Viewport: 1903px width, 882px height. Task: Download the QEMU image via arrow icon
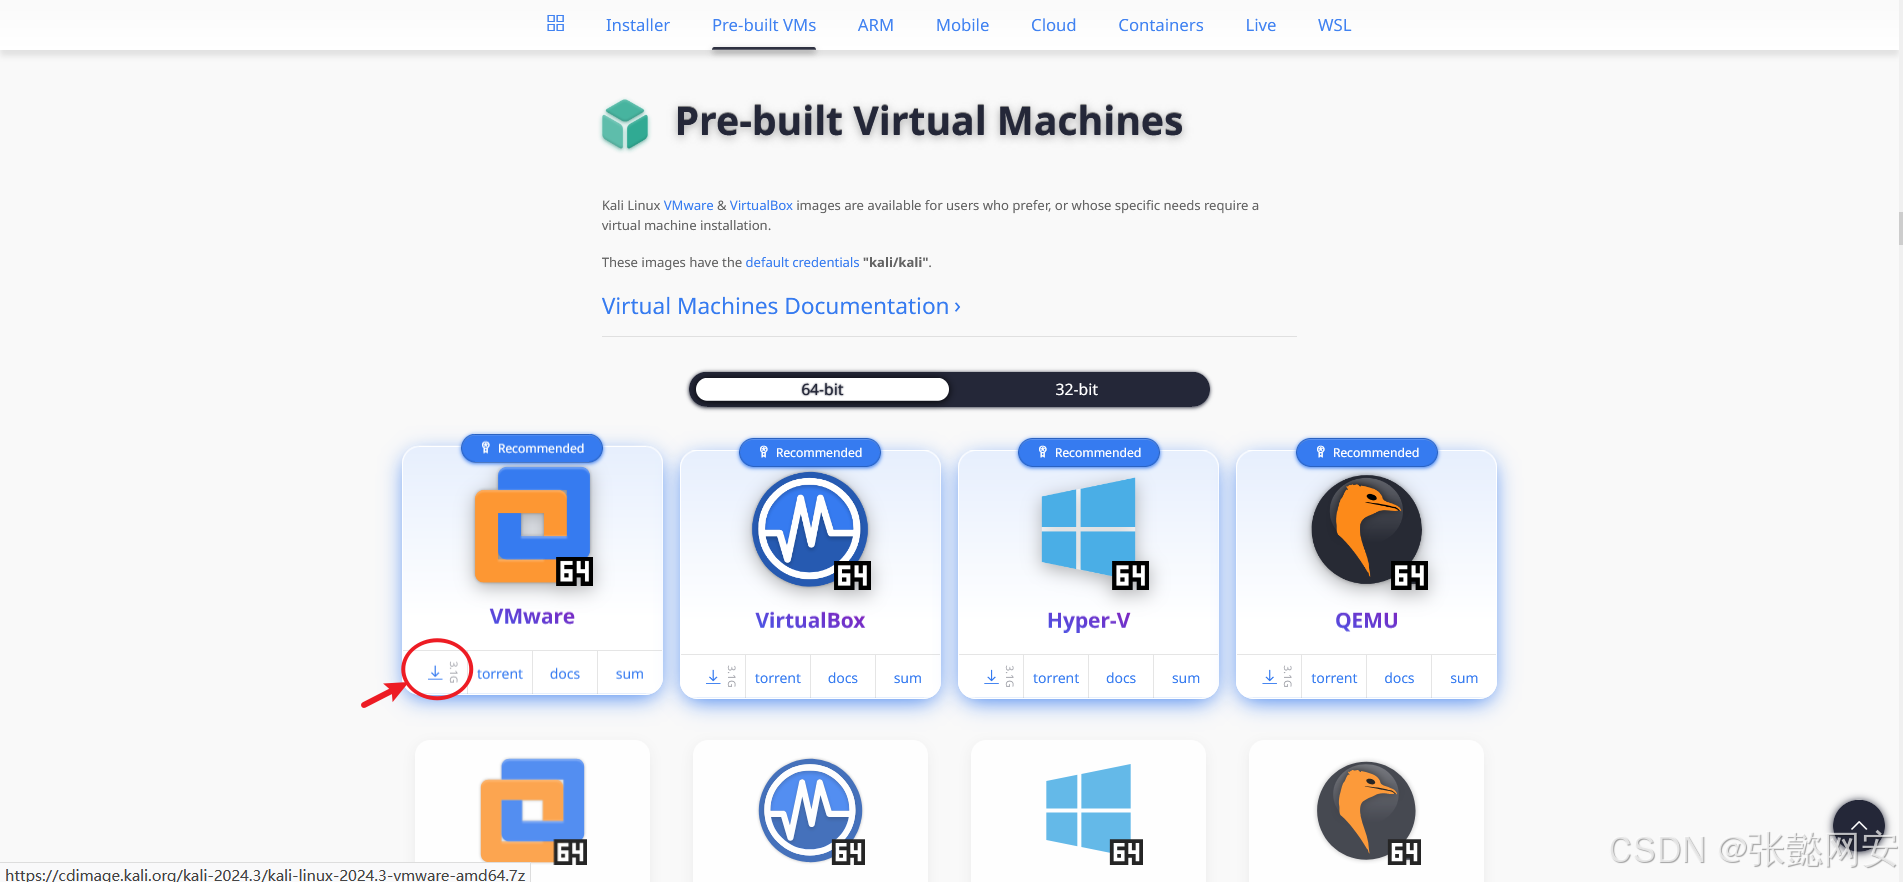(1269, 677)
